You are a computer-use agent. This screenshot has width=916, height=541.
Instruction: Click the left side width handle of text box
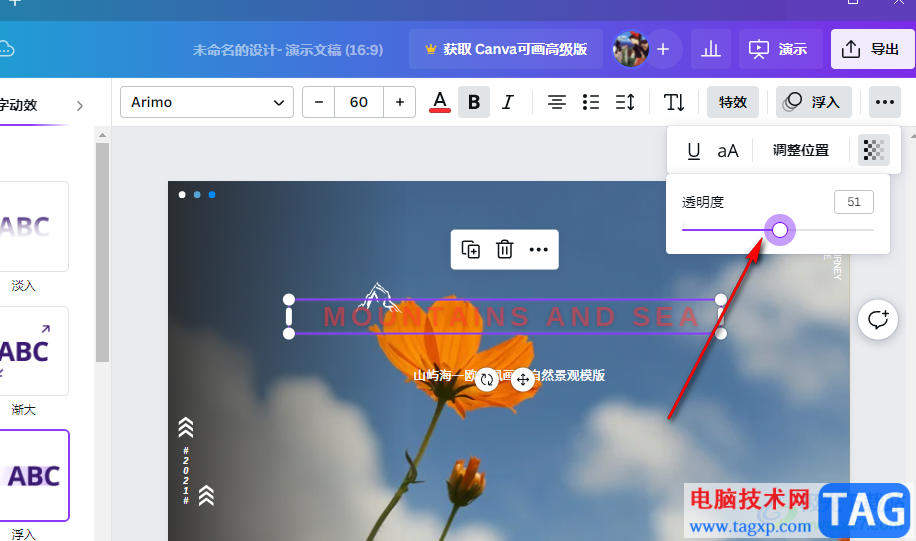pos(289,317)
